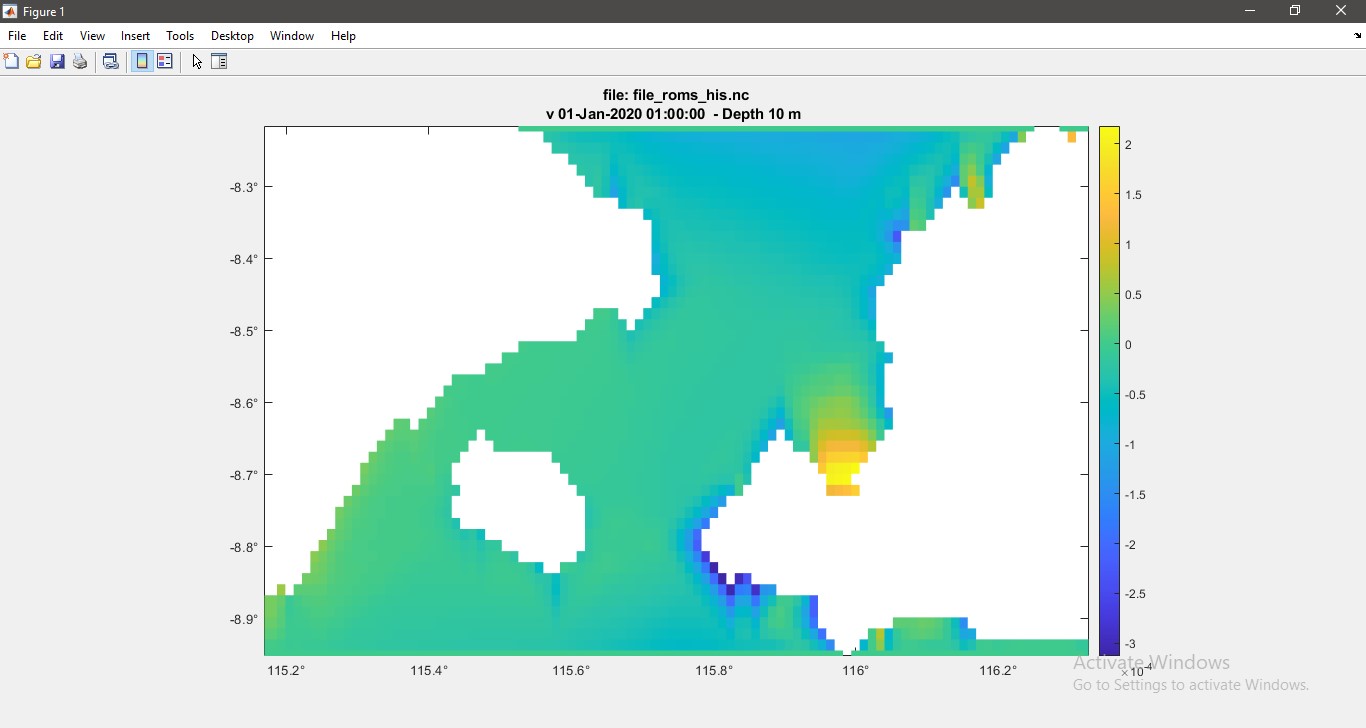Image resolution: width=1366 pixels, height=728 pixels.
Task: Print the figure with the printer icon
Action: pos(81,62)
